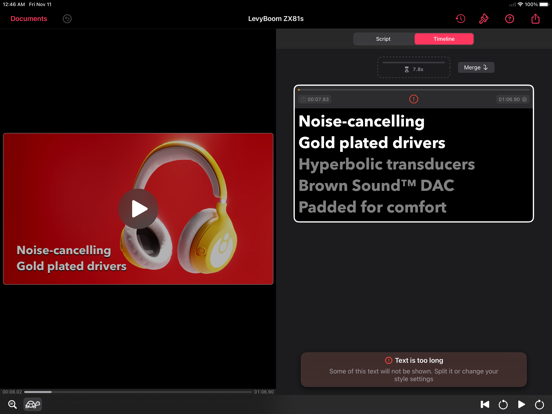The height and width of the screenshot is (414, 552).
Task: Tap the share export icon
Action: [x=535, y=18]
